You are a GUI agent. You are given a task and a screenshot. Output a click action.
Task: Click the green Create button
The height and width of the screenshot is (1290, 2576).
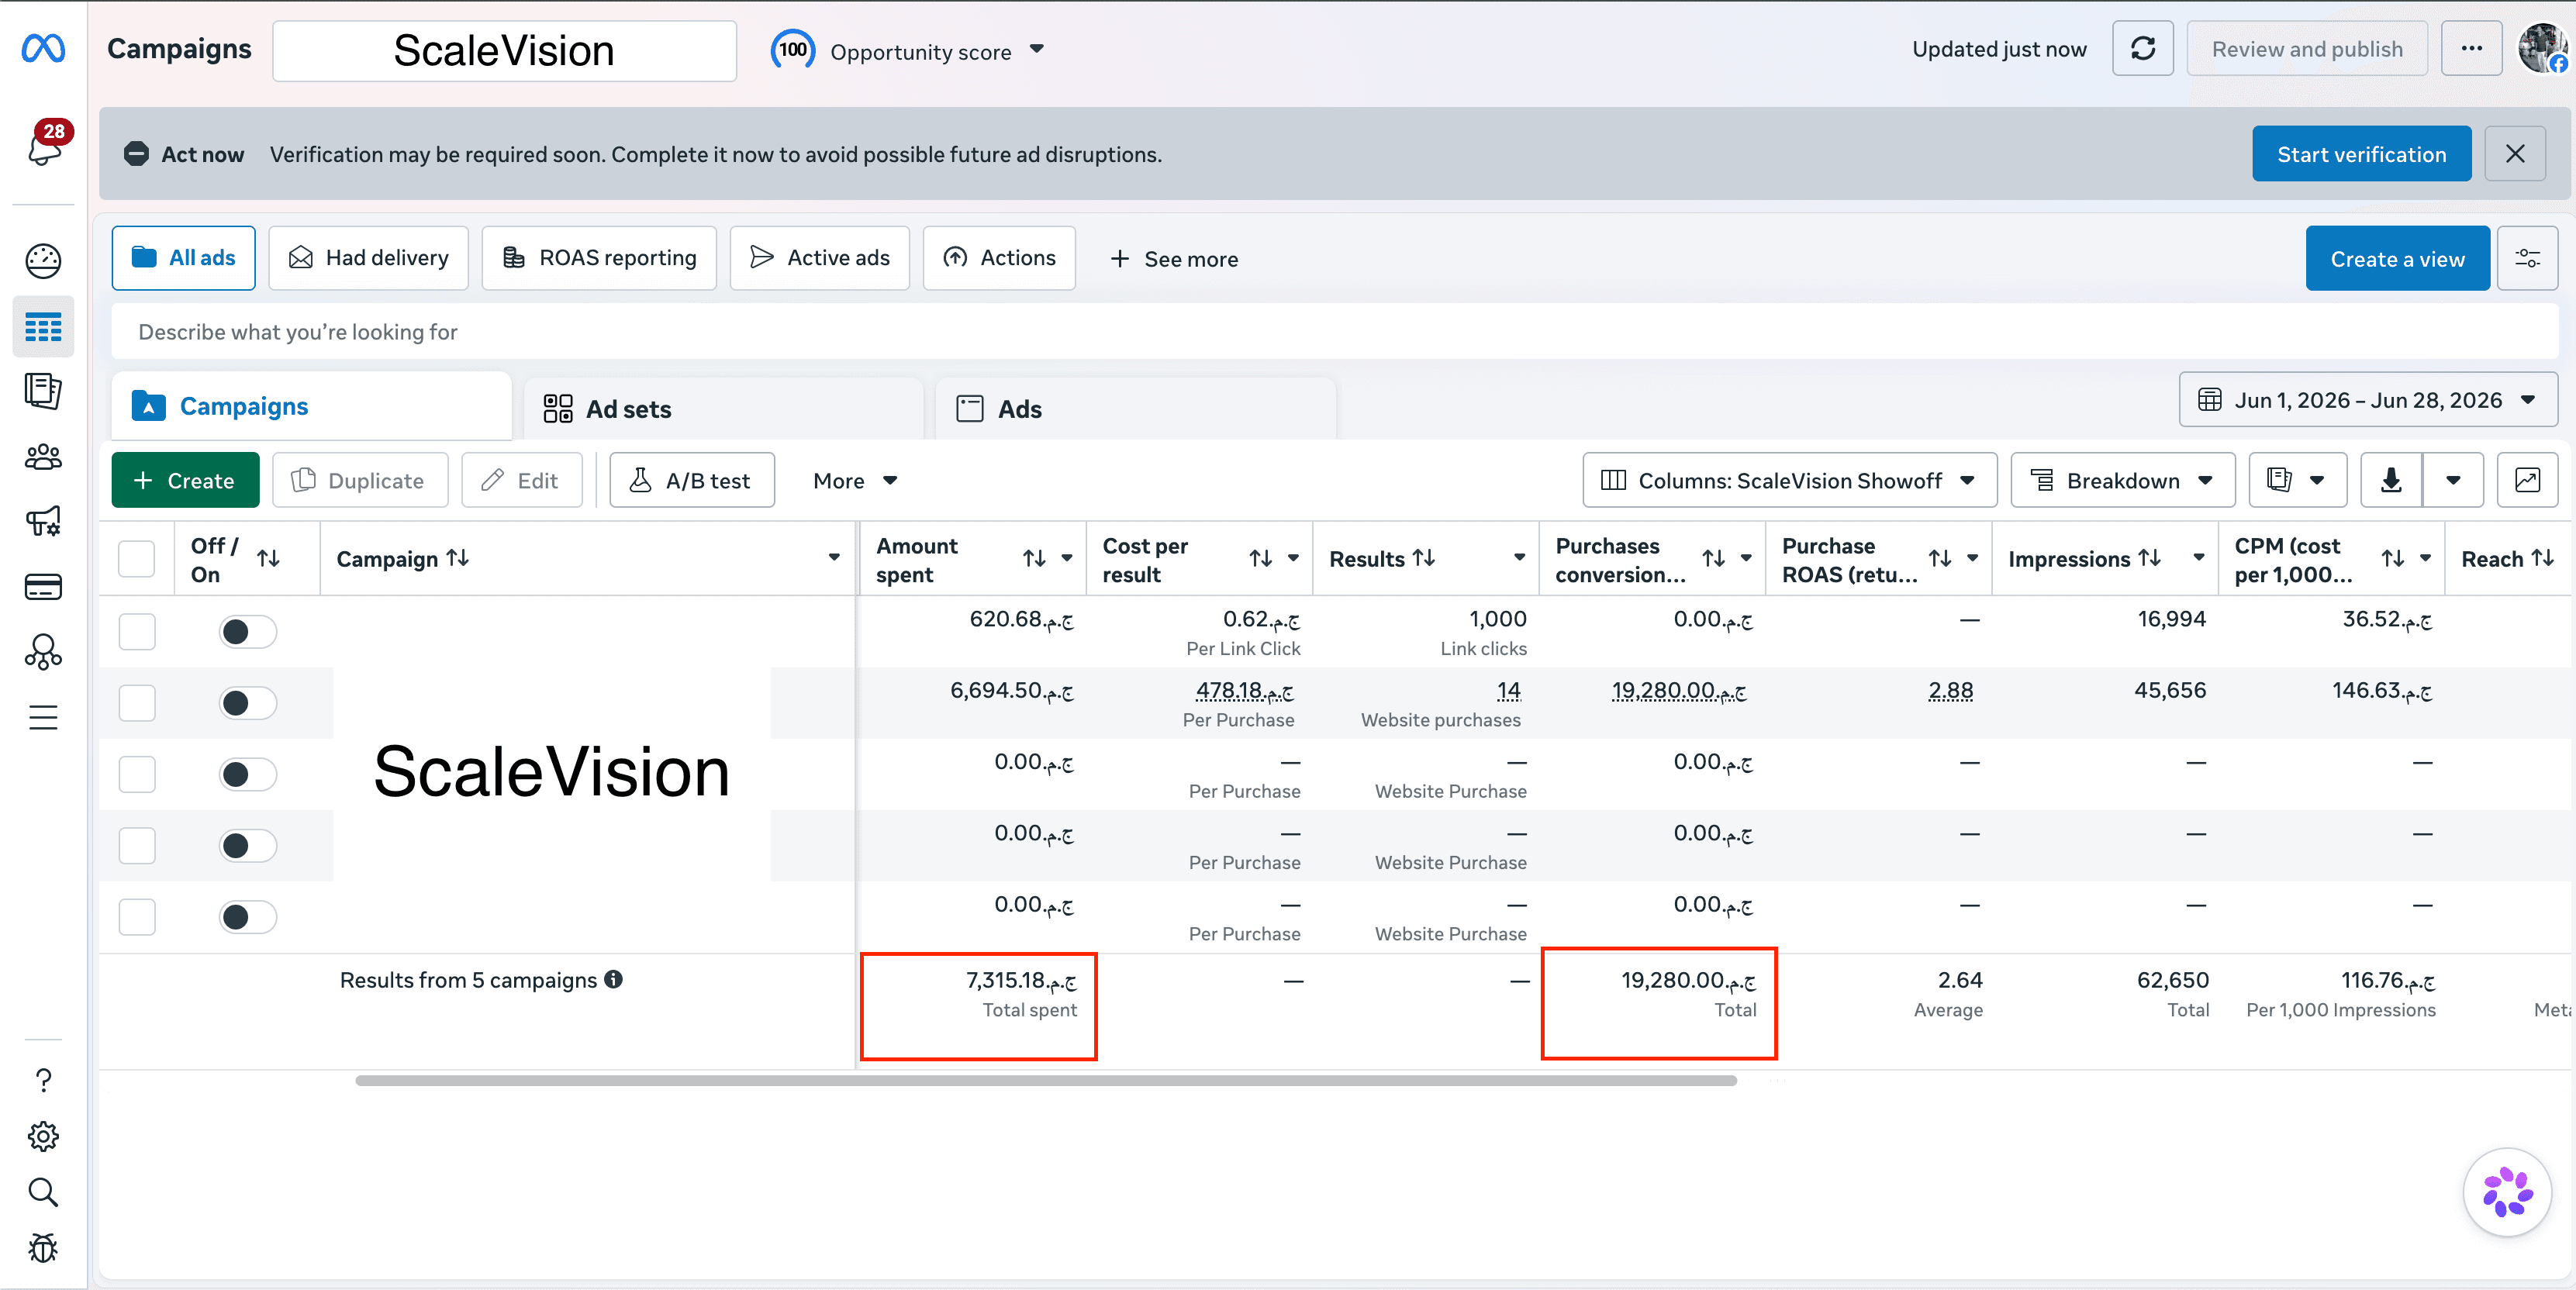[185, 481]
